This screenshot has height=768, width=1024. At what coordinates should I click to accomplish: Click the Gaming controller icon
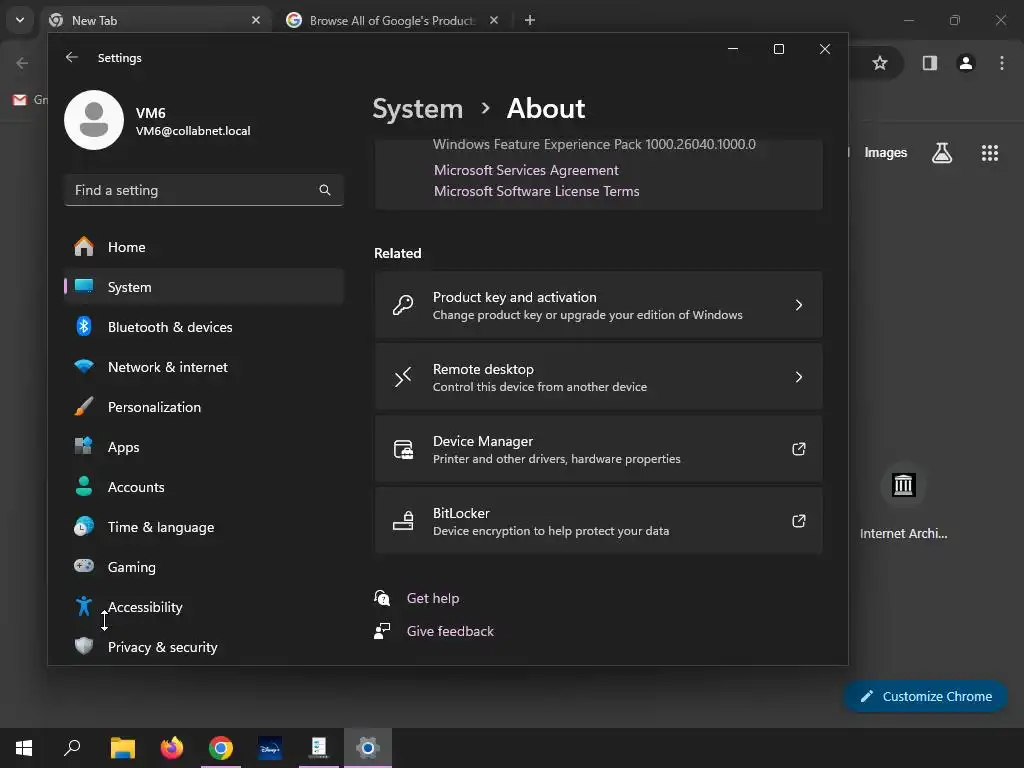click(x=84, y=566)
